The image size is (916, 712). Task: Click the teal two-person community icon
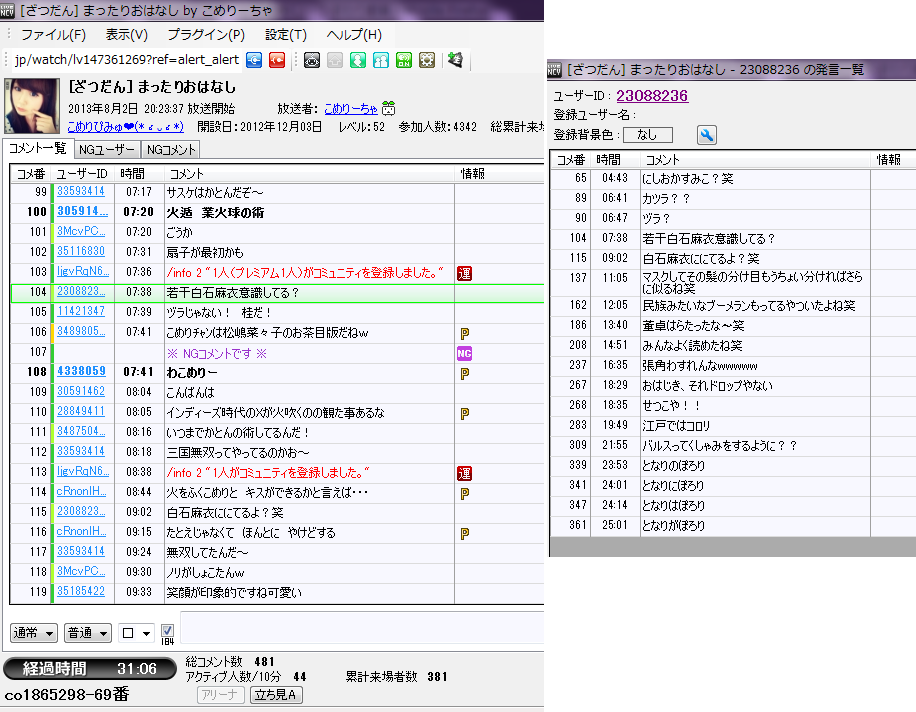click(381, 60)
